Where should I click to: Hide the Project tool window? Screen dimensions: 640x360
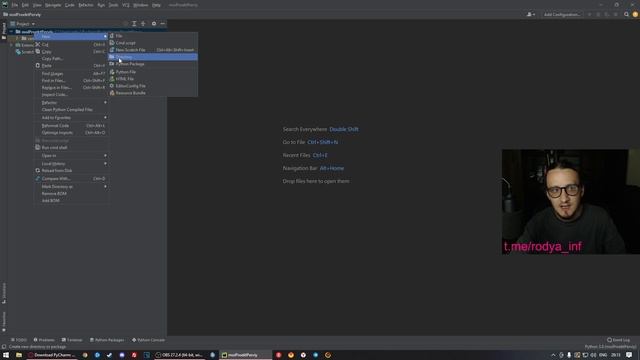[x=162, y=24]
